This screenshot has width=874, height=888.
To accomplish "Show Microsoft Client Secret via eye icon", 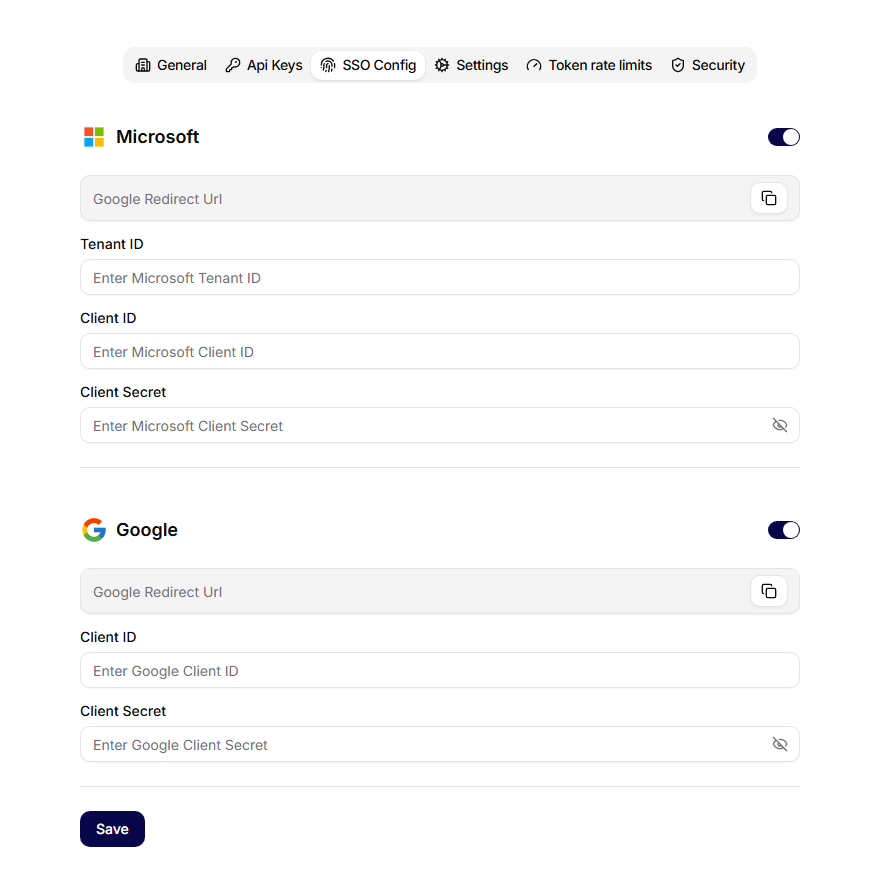I will [779, 425].
